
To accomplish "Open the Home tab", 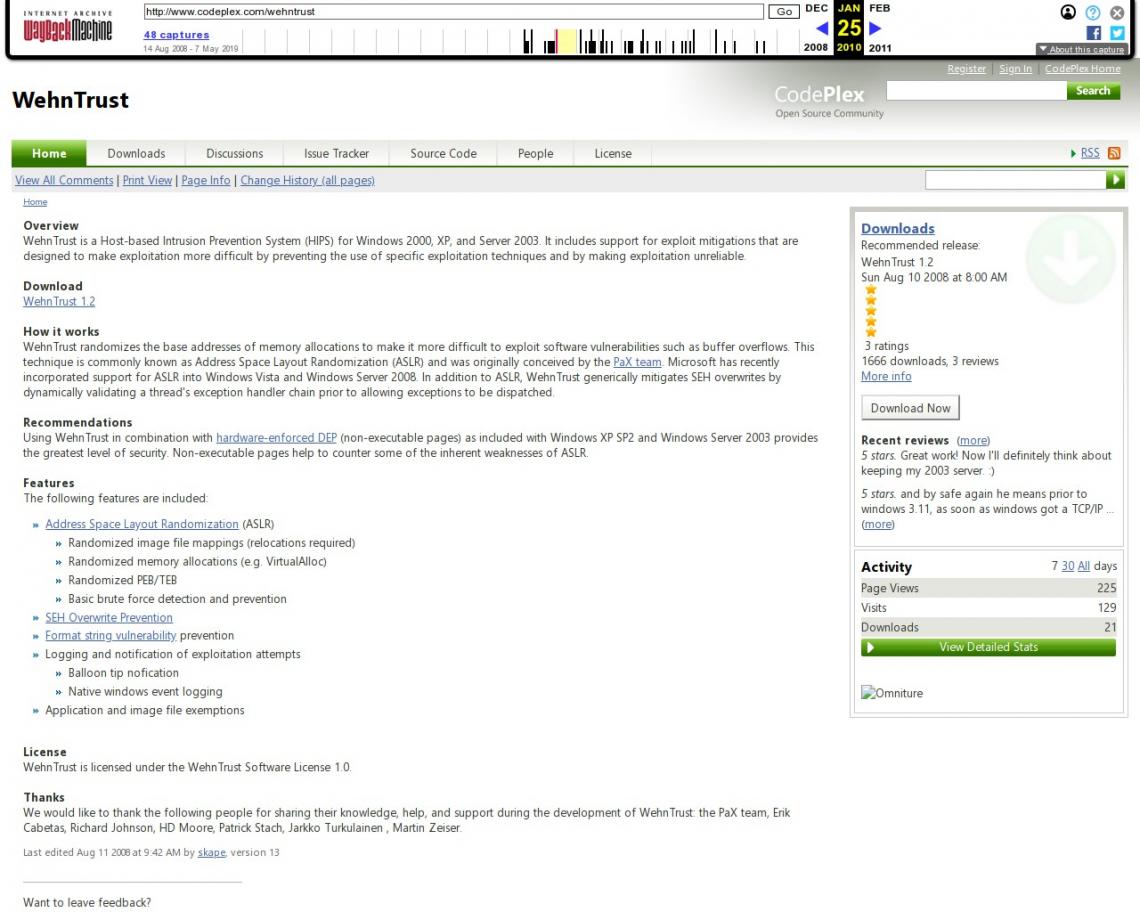I will (49, 153).
